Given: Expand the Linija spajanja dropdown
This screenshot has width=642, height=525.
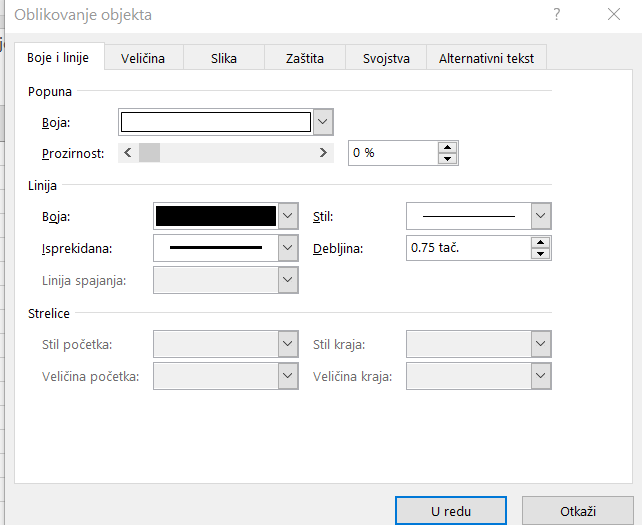Looking at the screenshot, I should click(288, 280).
